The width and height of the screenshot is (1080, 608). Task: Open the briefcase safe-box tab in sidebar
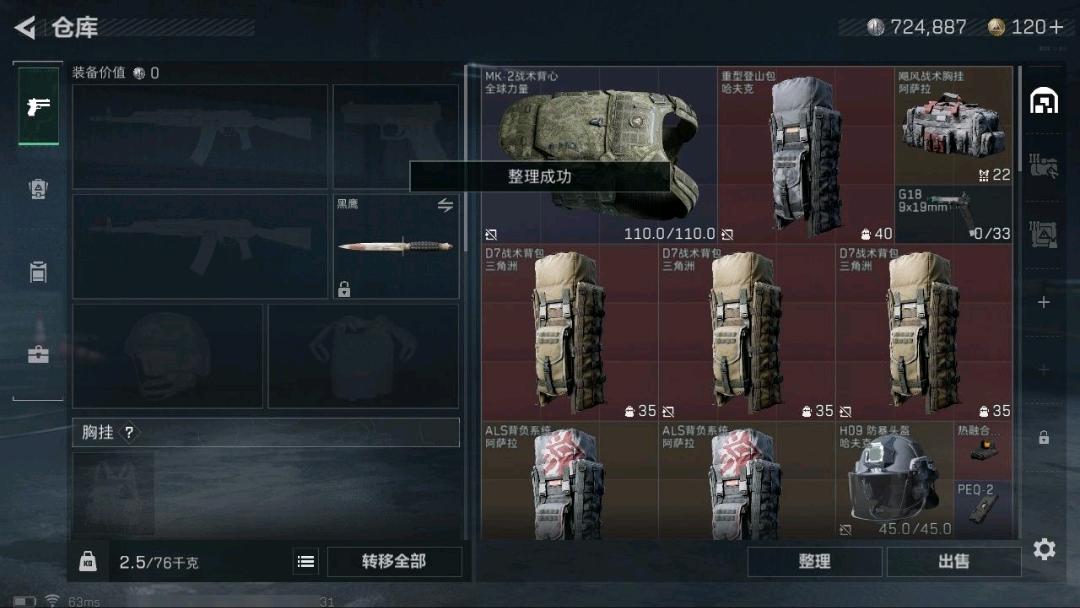[39, 354]
